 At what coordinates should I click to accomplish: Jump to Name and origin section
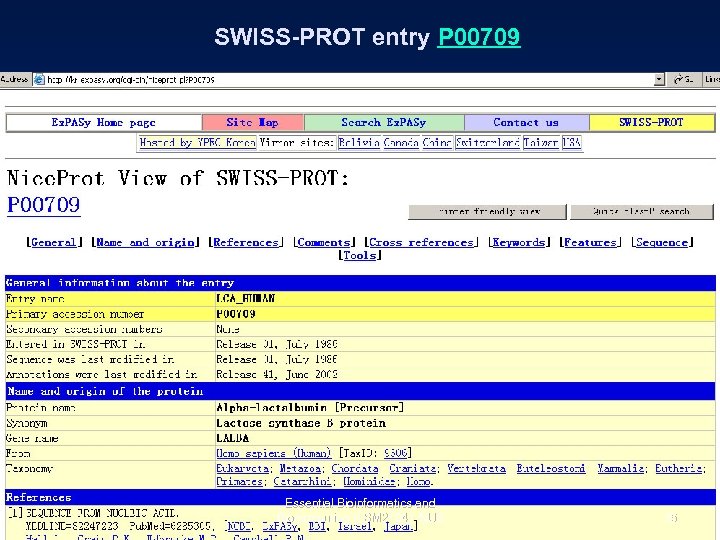[145, 242]
